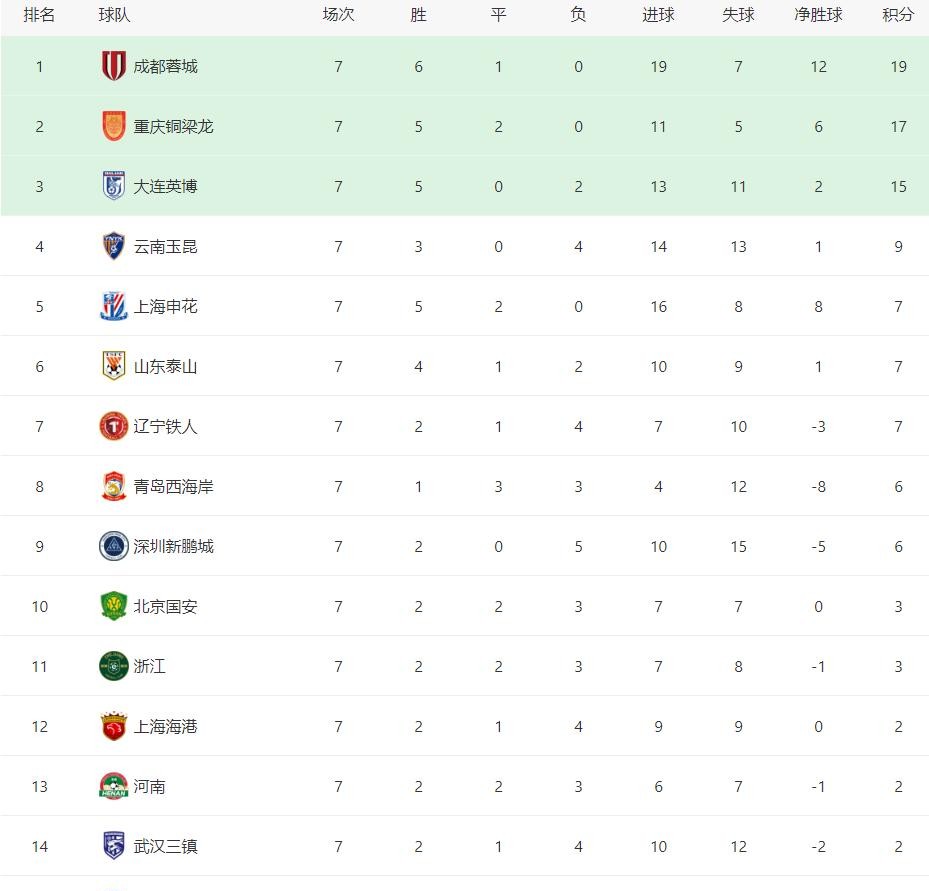Open the 大连英博 club badge
929x891 pixels.
pos(114,186)
